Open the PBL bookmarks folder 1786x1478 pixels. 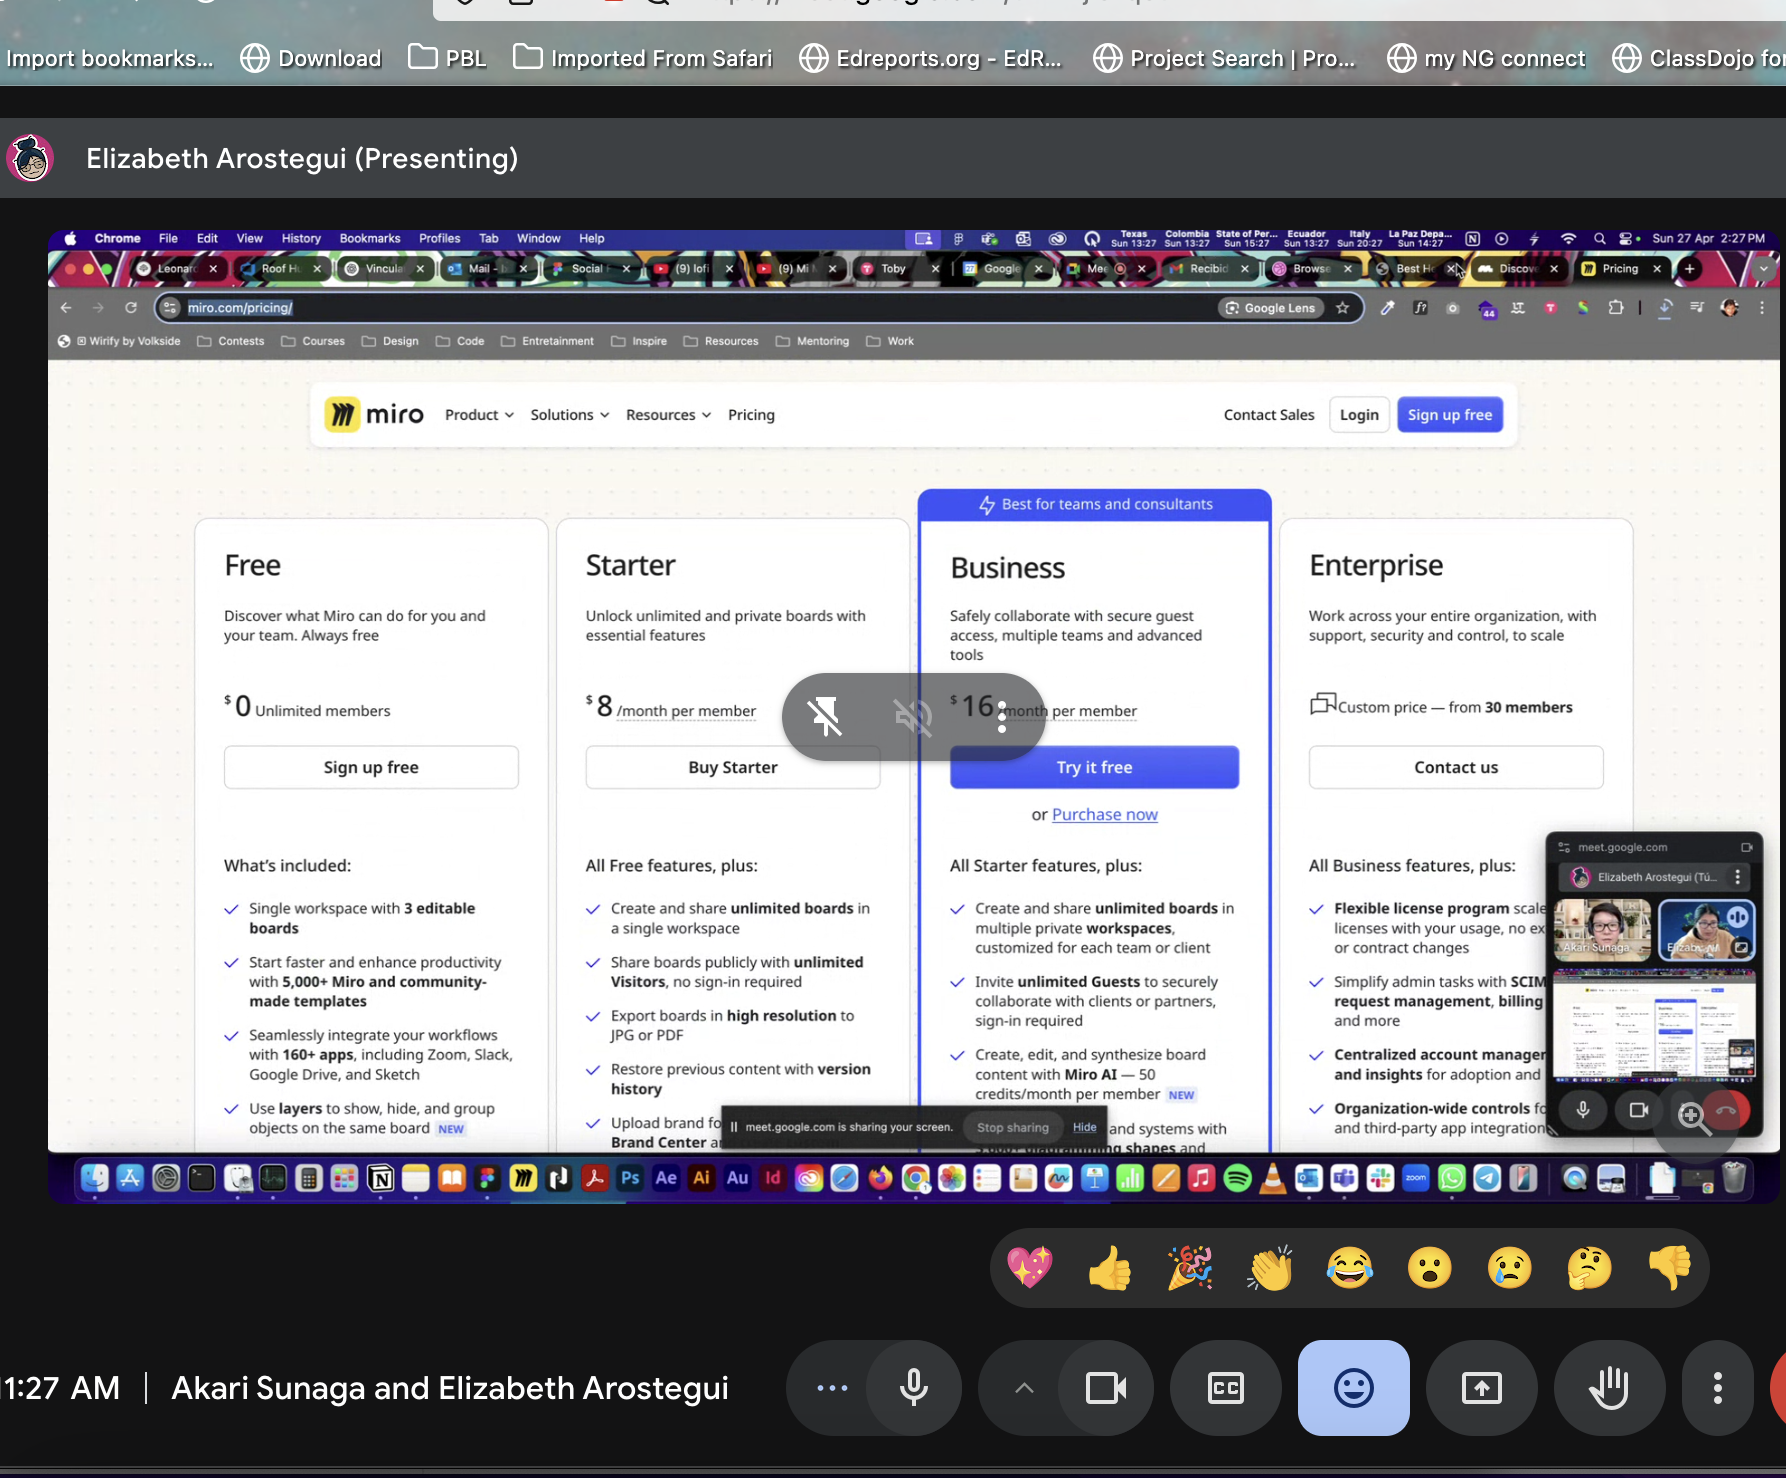(447, 58)
